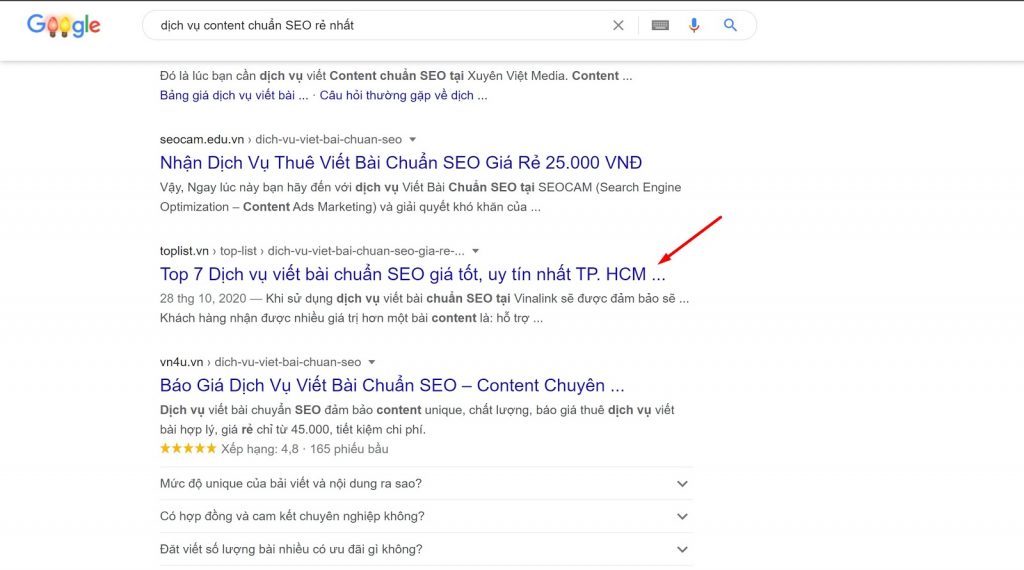The width and height of the screenshot is (1024, 570).
Task: Open the dropdown arrow beside the seocam.edu.vn URL
Action: 413,140
